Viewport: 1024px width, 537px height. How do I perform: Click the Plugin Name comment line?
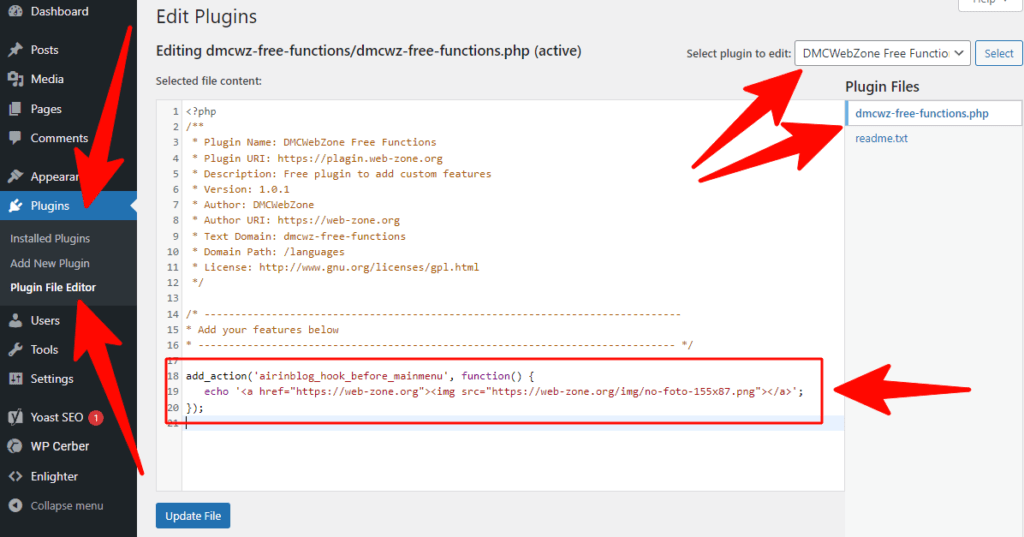point(314,142)
